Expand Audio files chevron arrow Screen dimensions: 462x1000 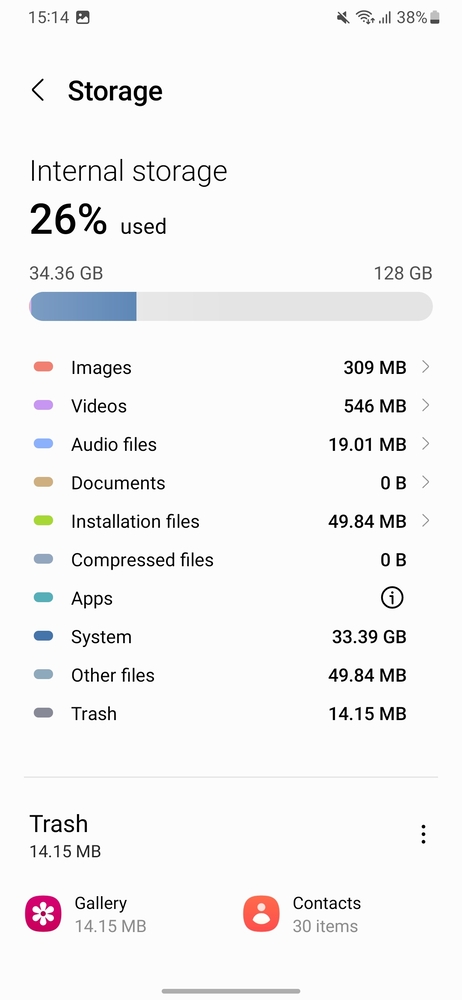(426, 443)
